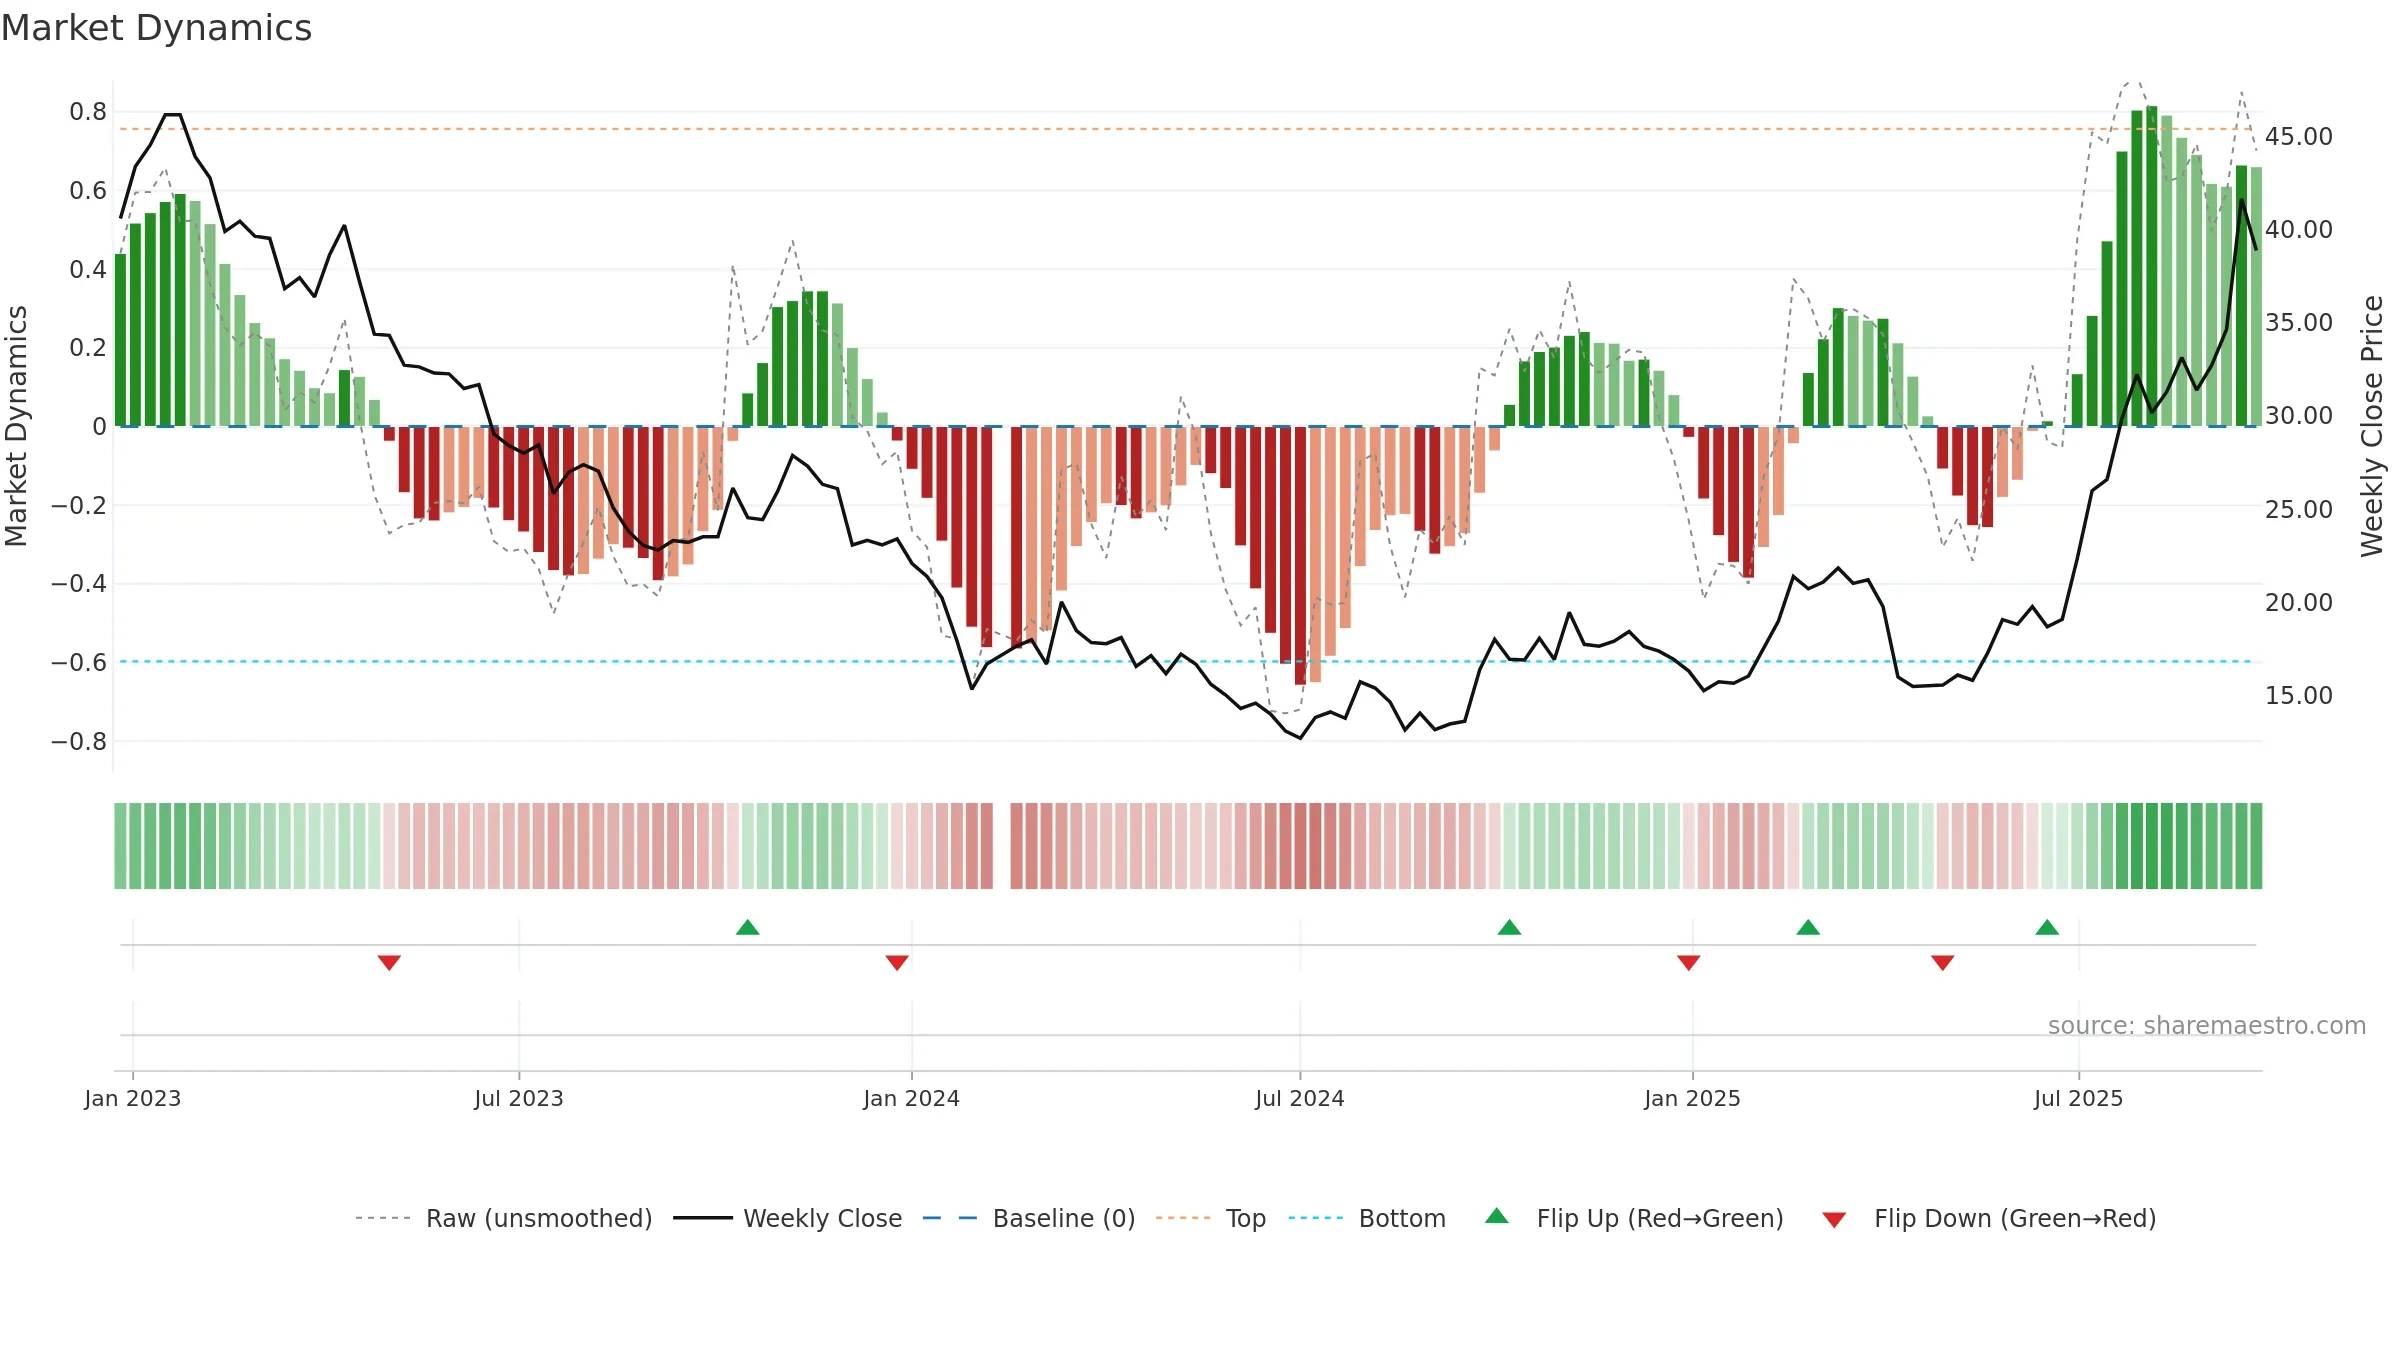Click the tallest dark green bar near Aug 2025
The height and width of the screenshot is (1350, 2400).
pos(2151,266)
